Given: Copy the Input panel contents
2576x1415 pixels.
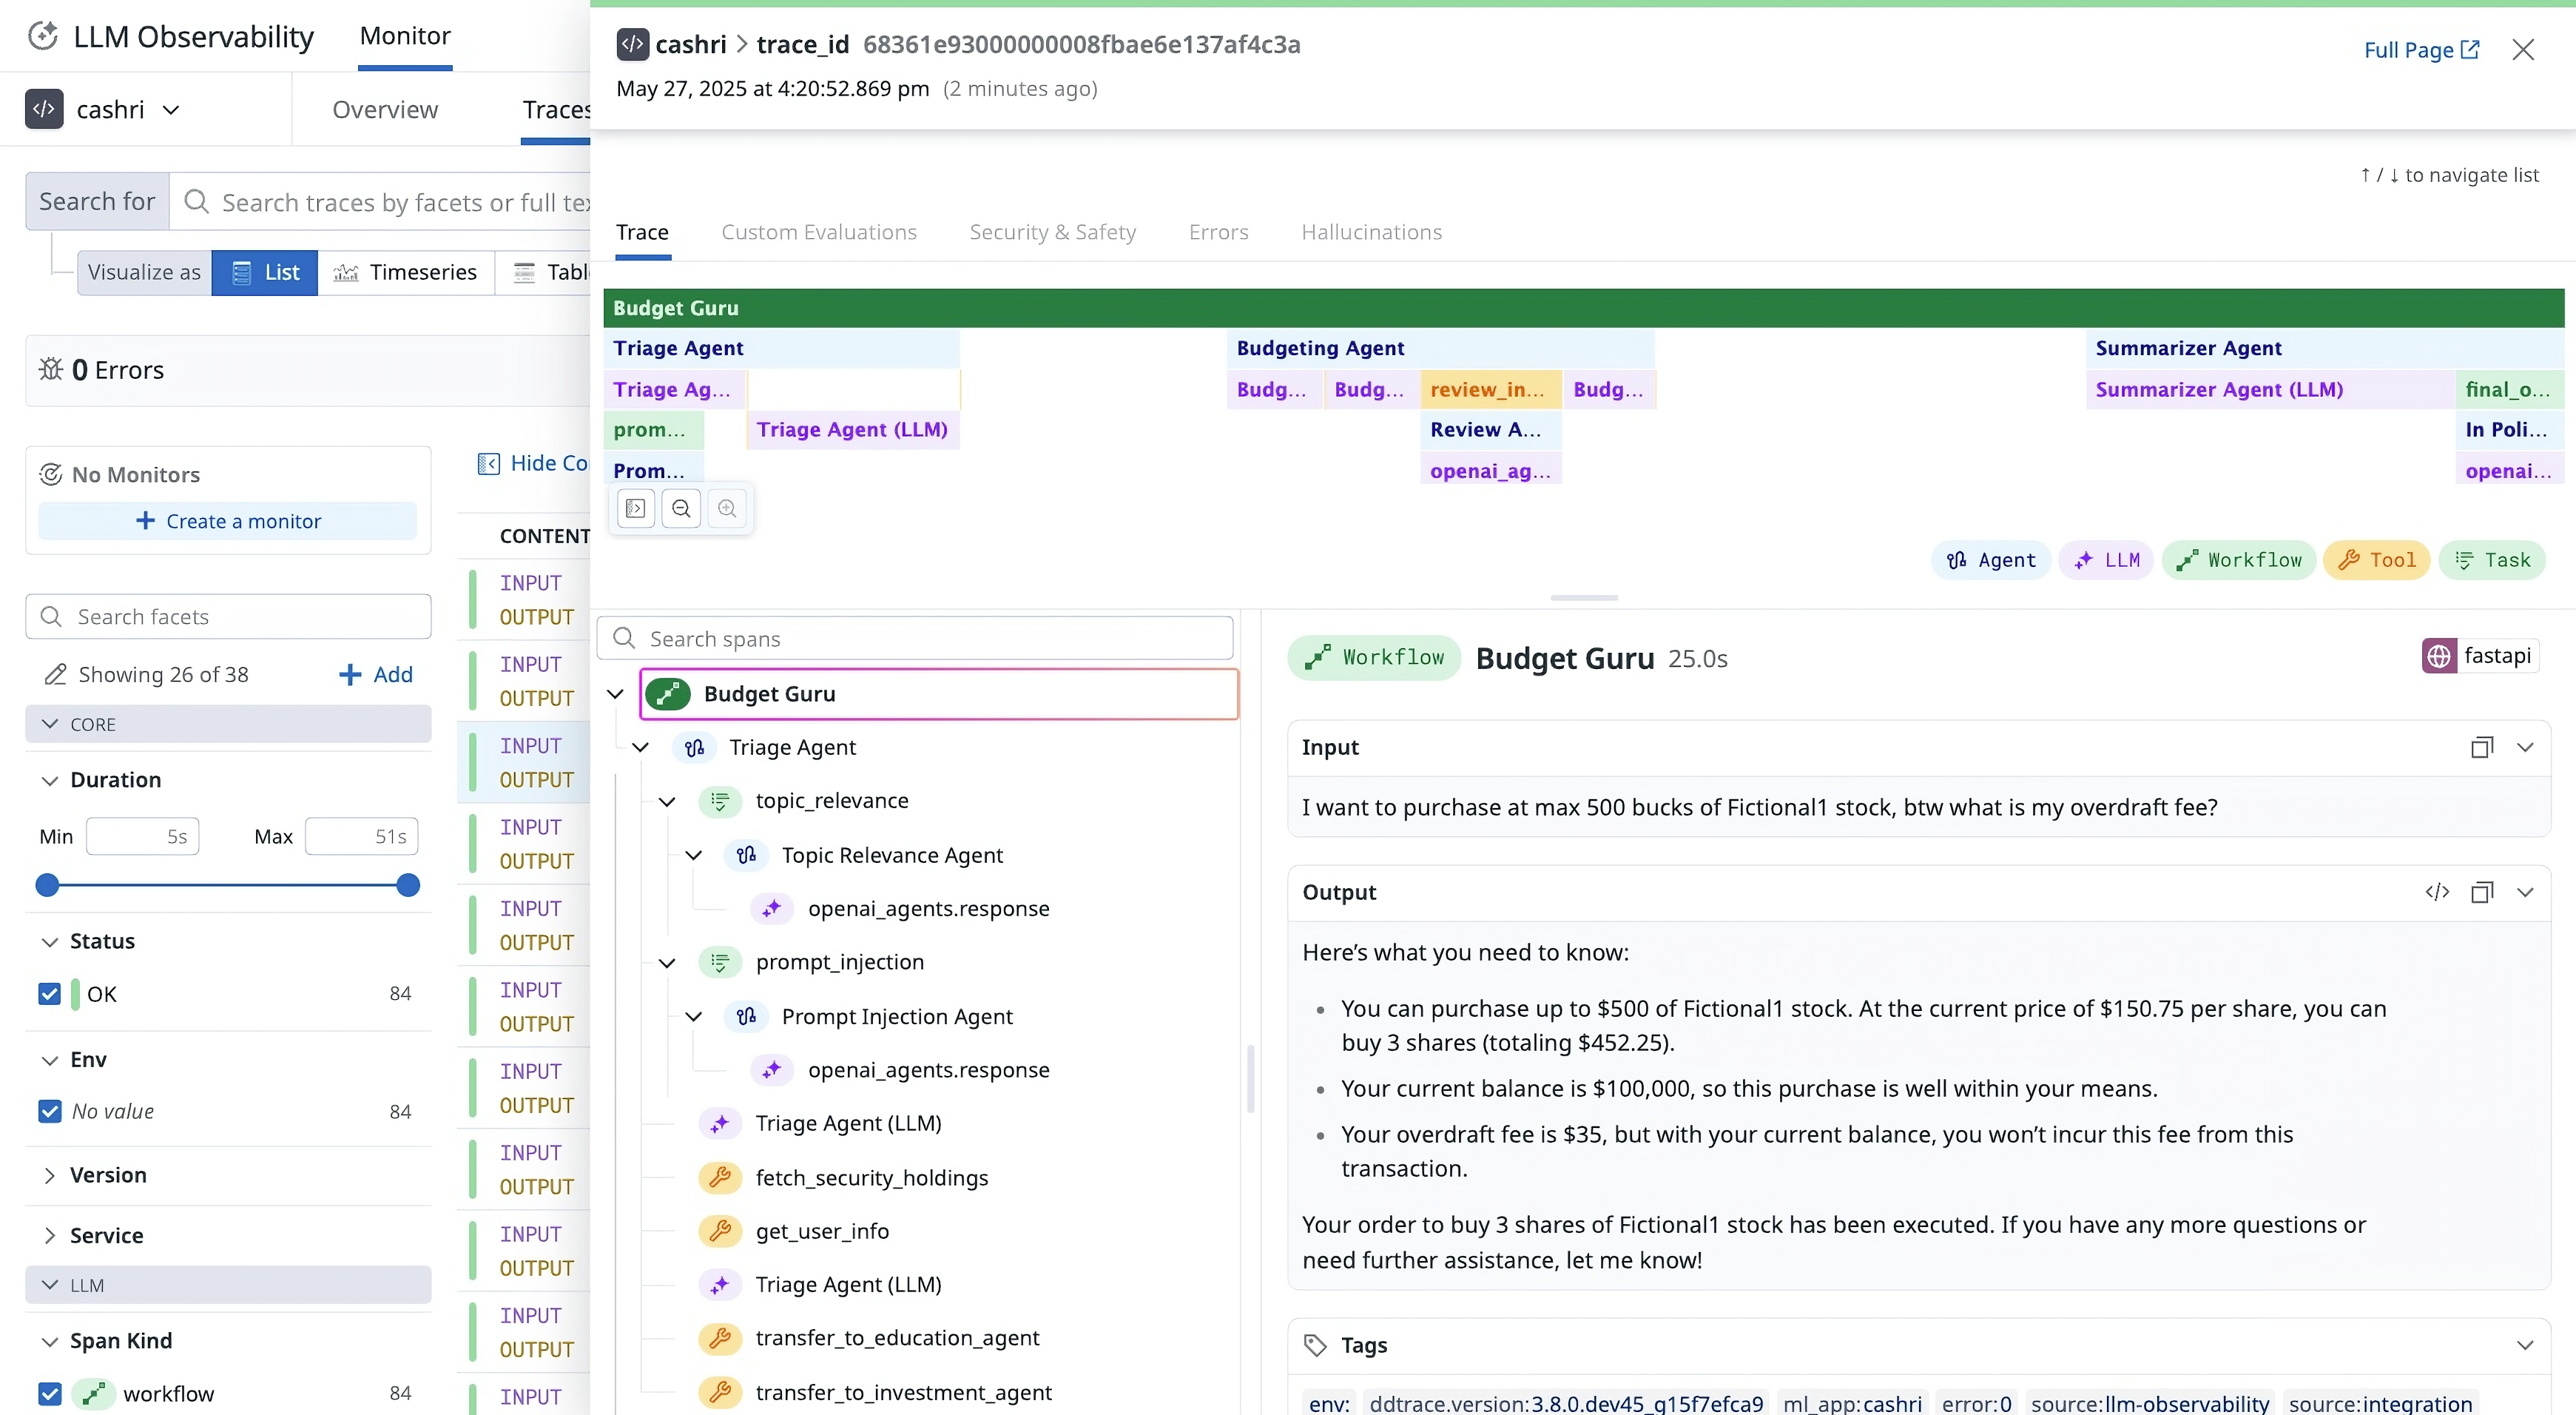Looking at the screenshot, I should click(2483, 747).
